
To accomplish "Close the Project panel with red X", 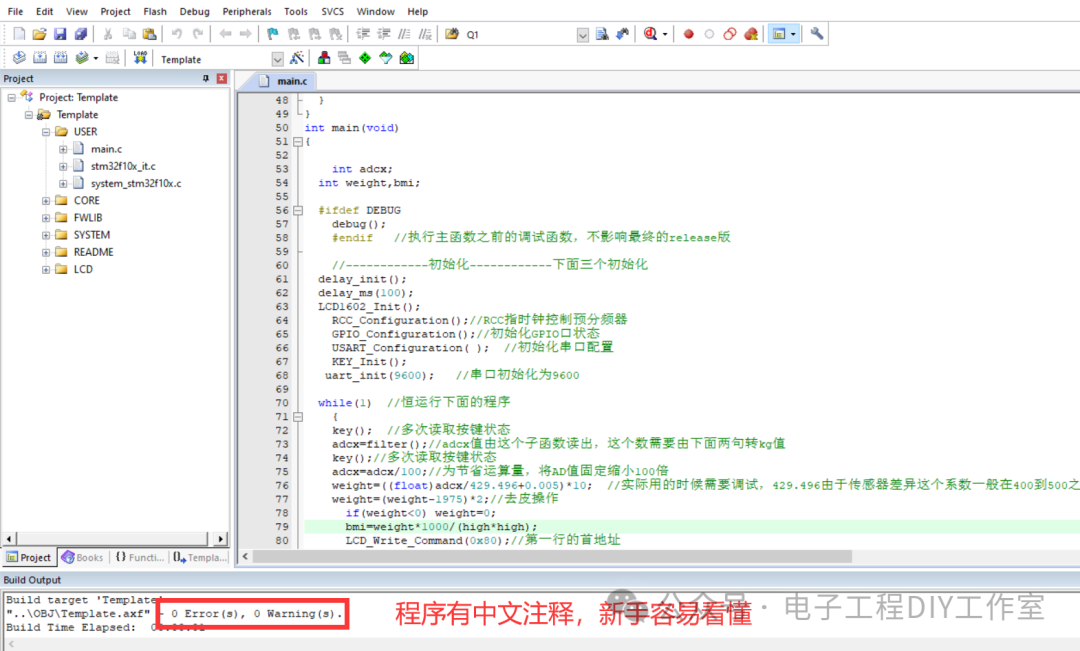I will click(x=222, y=79).
